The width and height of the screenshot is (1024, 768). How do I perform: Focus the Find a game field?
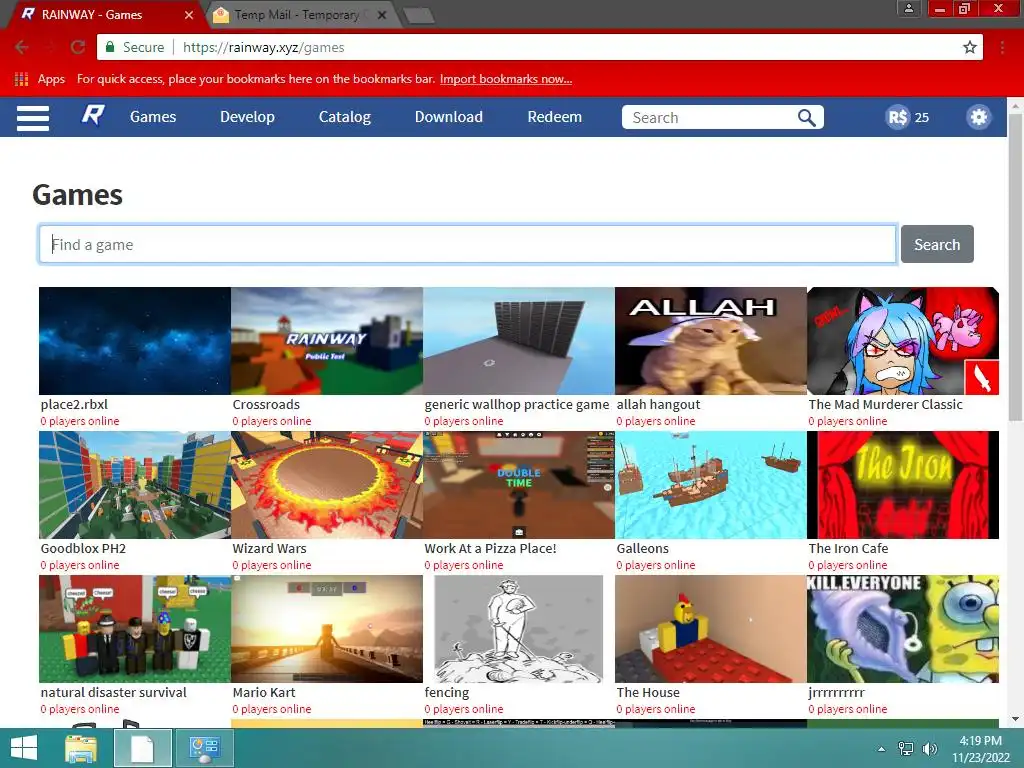[x=468, y=244]
